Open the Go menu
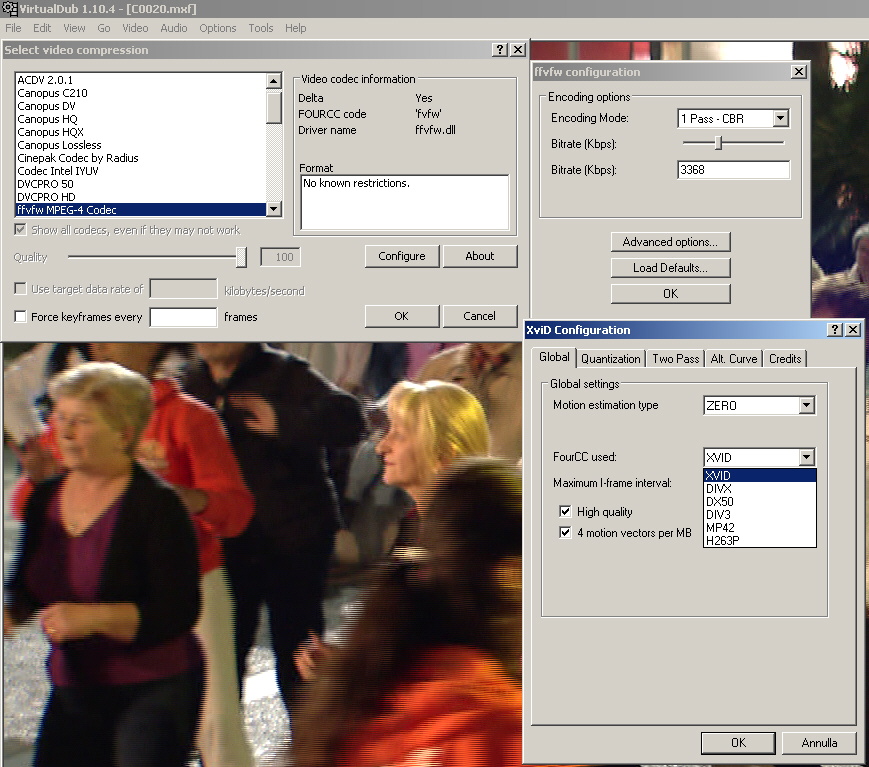 [104, 28]
